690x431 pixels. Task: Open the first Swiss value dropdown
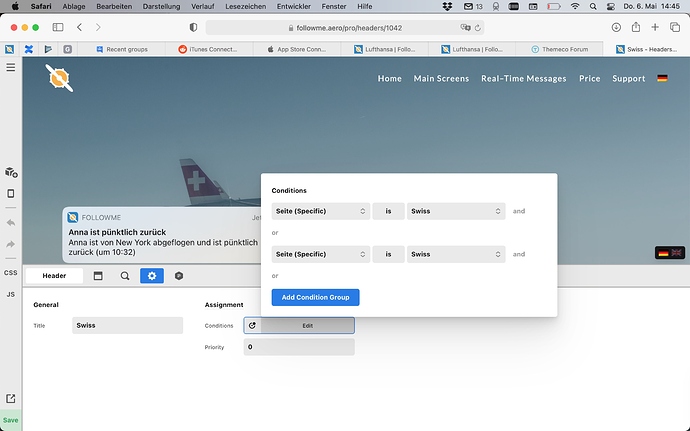coord(456,211)
